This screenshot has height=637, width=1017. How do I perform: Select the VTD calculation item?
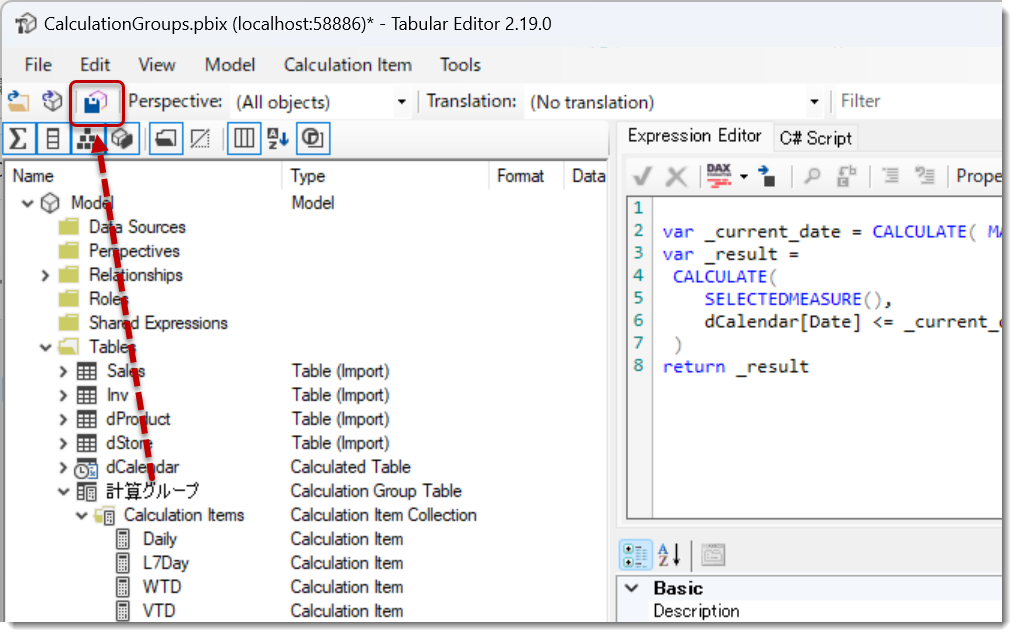[x=159, y=611]
